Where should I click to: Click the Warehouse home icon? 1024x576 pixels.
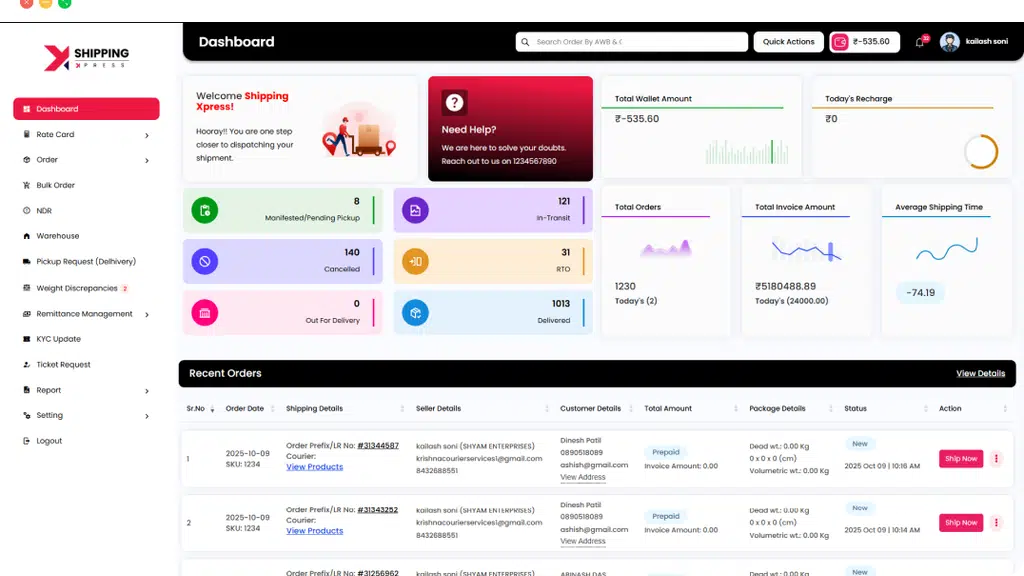[26, 236]
